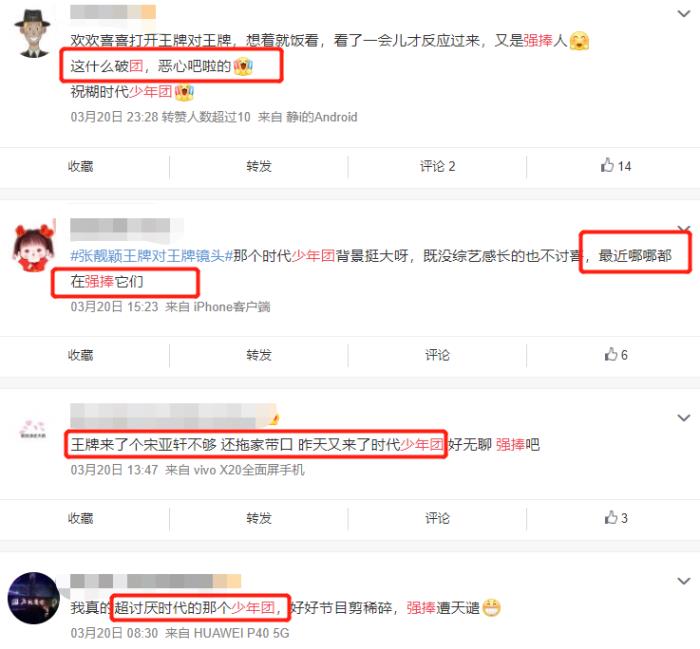Like the post with 3 likes
The width and height of the screenshot is (700, 649).
click(616, 518)
